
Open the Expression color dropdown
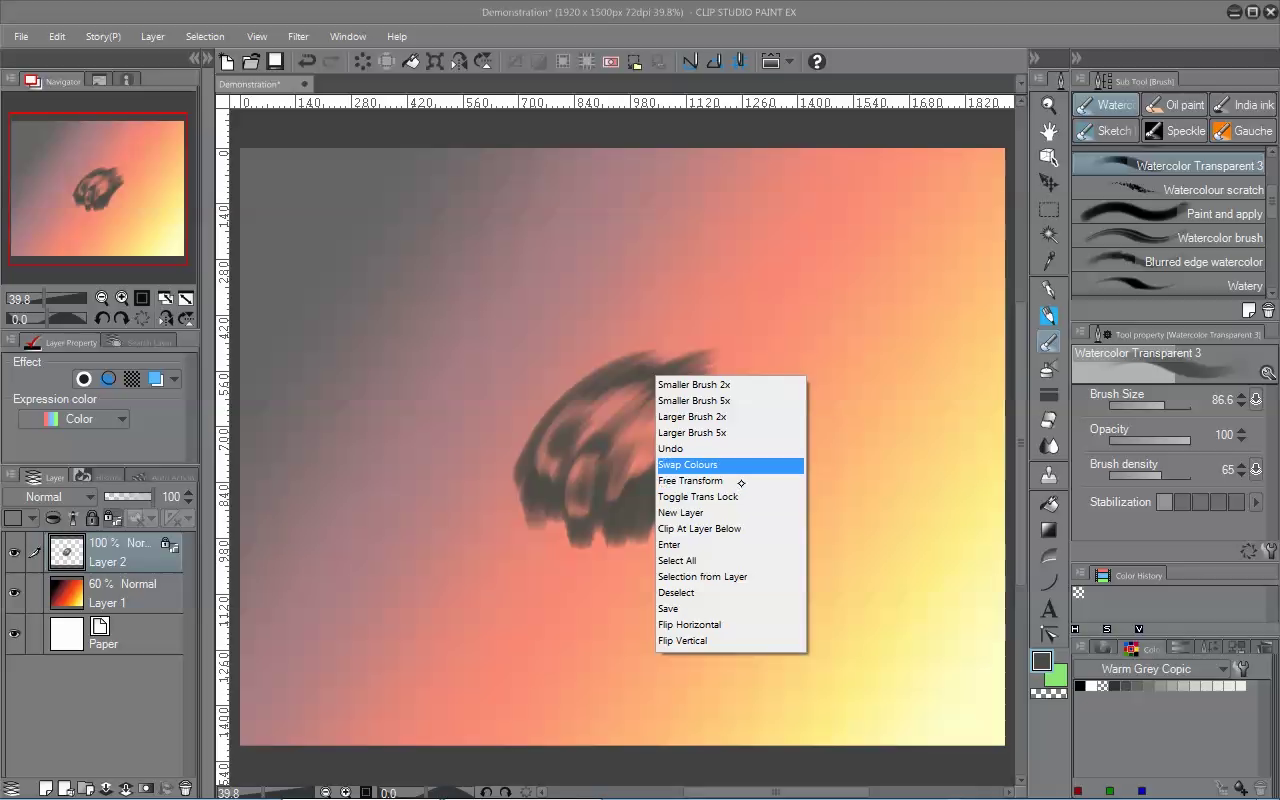[74, 418]
